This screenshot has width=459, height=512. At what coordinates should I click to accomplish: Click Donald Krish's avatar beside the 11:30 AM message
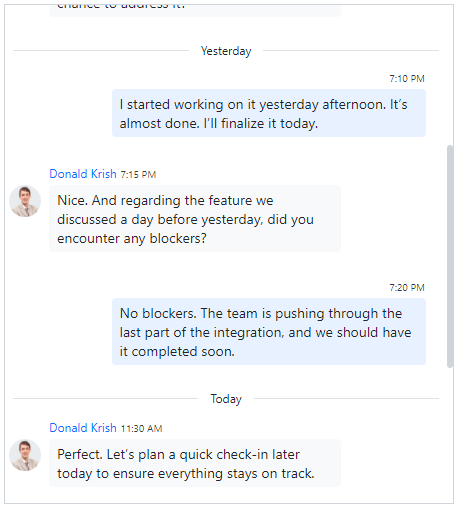coord(25,455)
